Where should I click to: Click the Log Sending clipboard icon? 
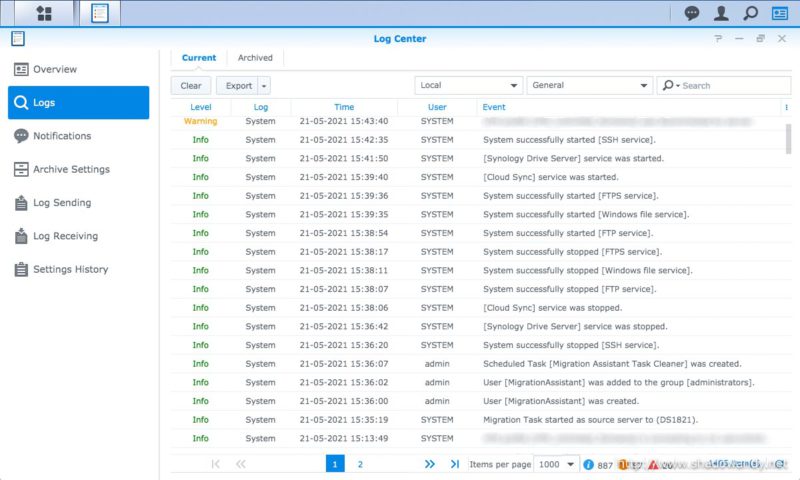(x=21, y=203)
